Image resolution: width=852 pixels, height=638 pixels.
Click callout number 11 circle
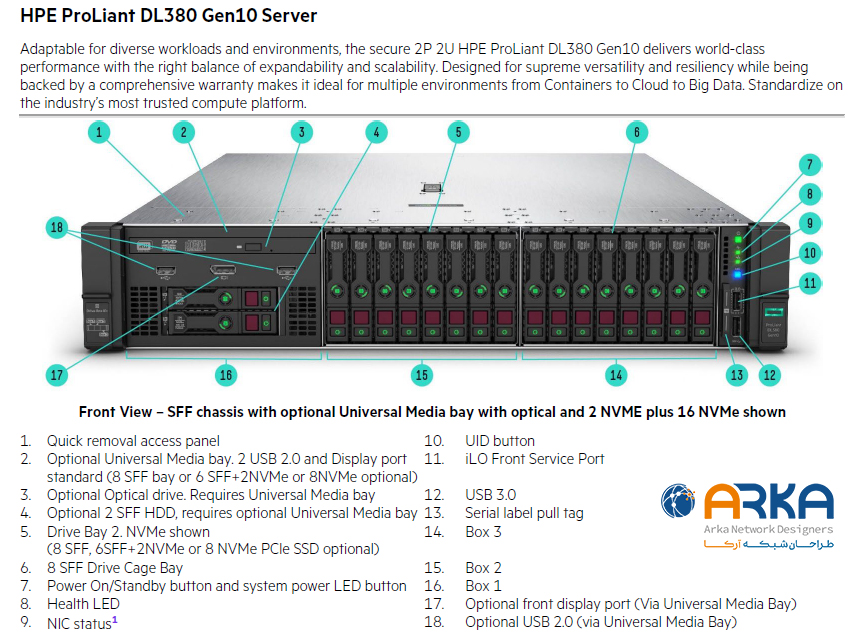(811, 283)
